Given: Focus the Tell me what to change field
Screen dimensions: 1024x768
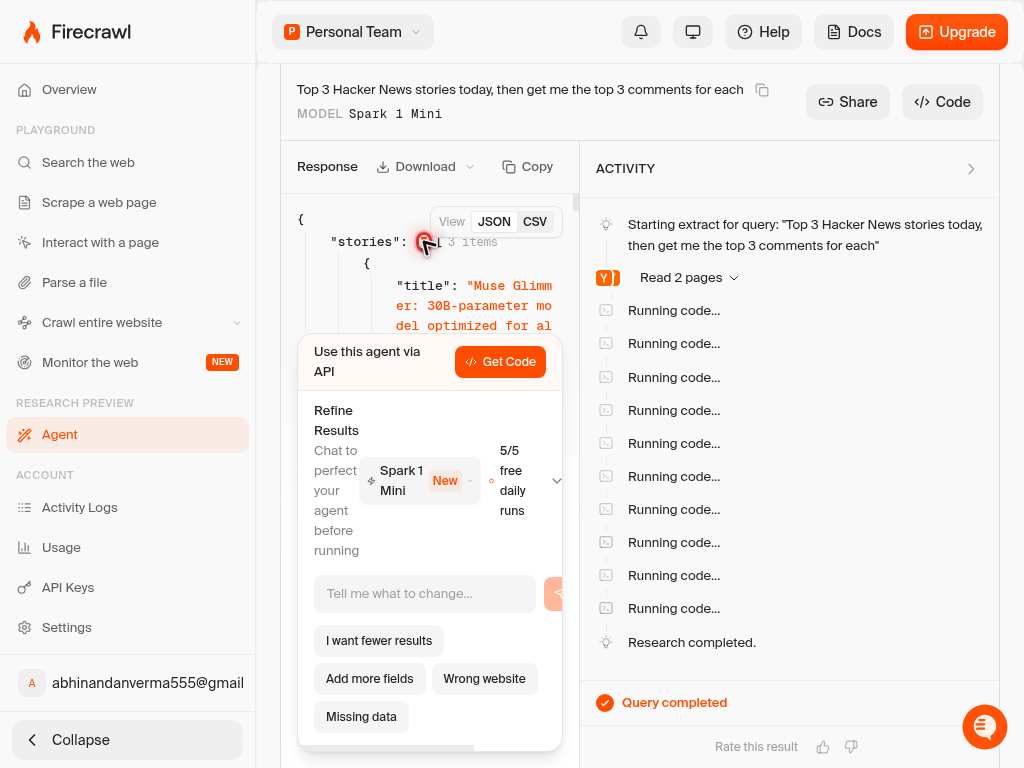Looking at the screenshot, I should click(x=424, y=594).
